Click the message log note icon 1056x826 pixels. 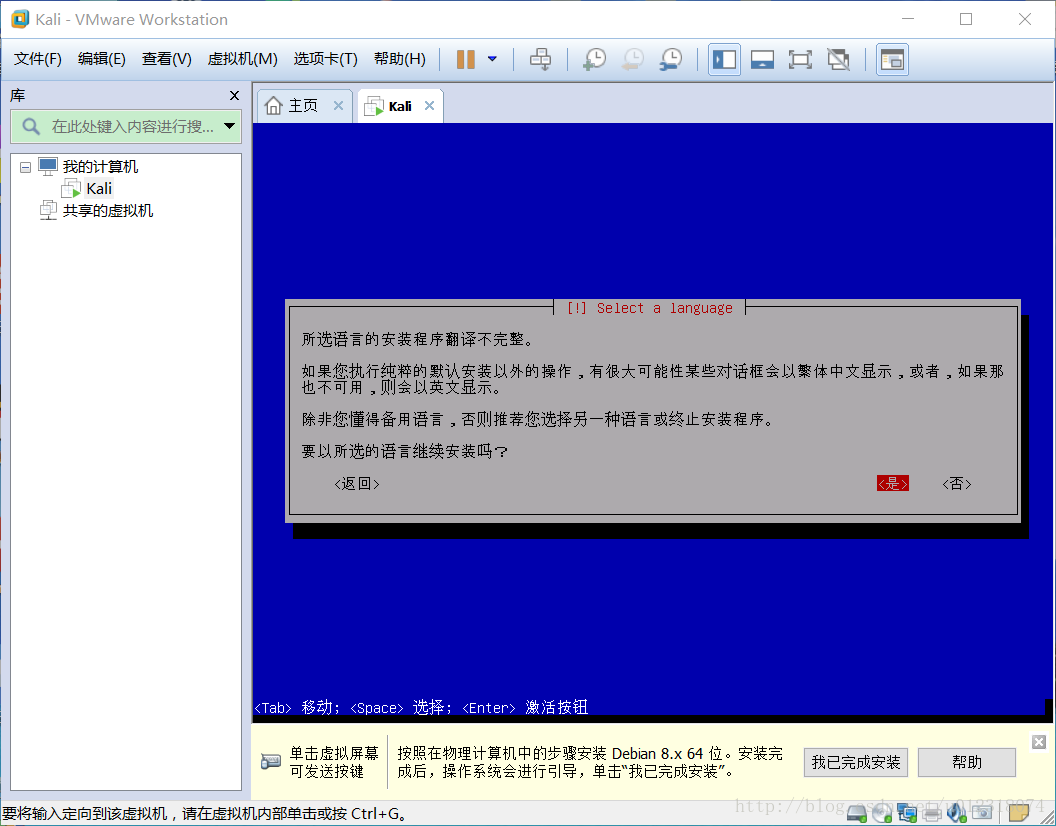coord(1018,814)
